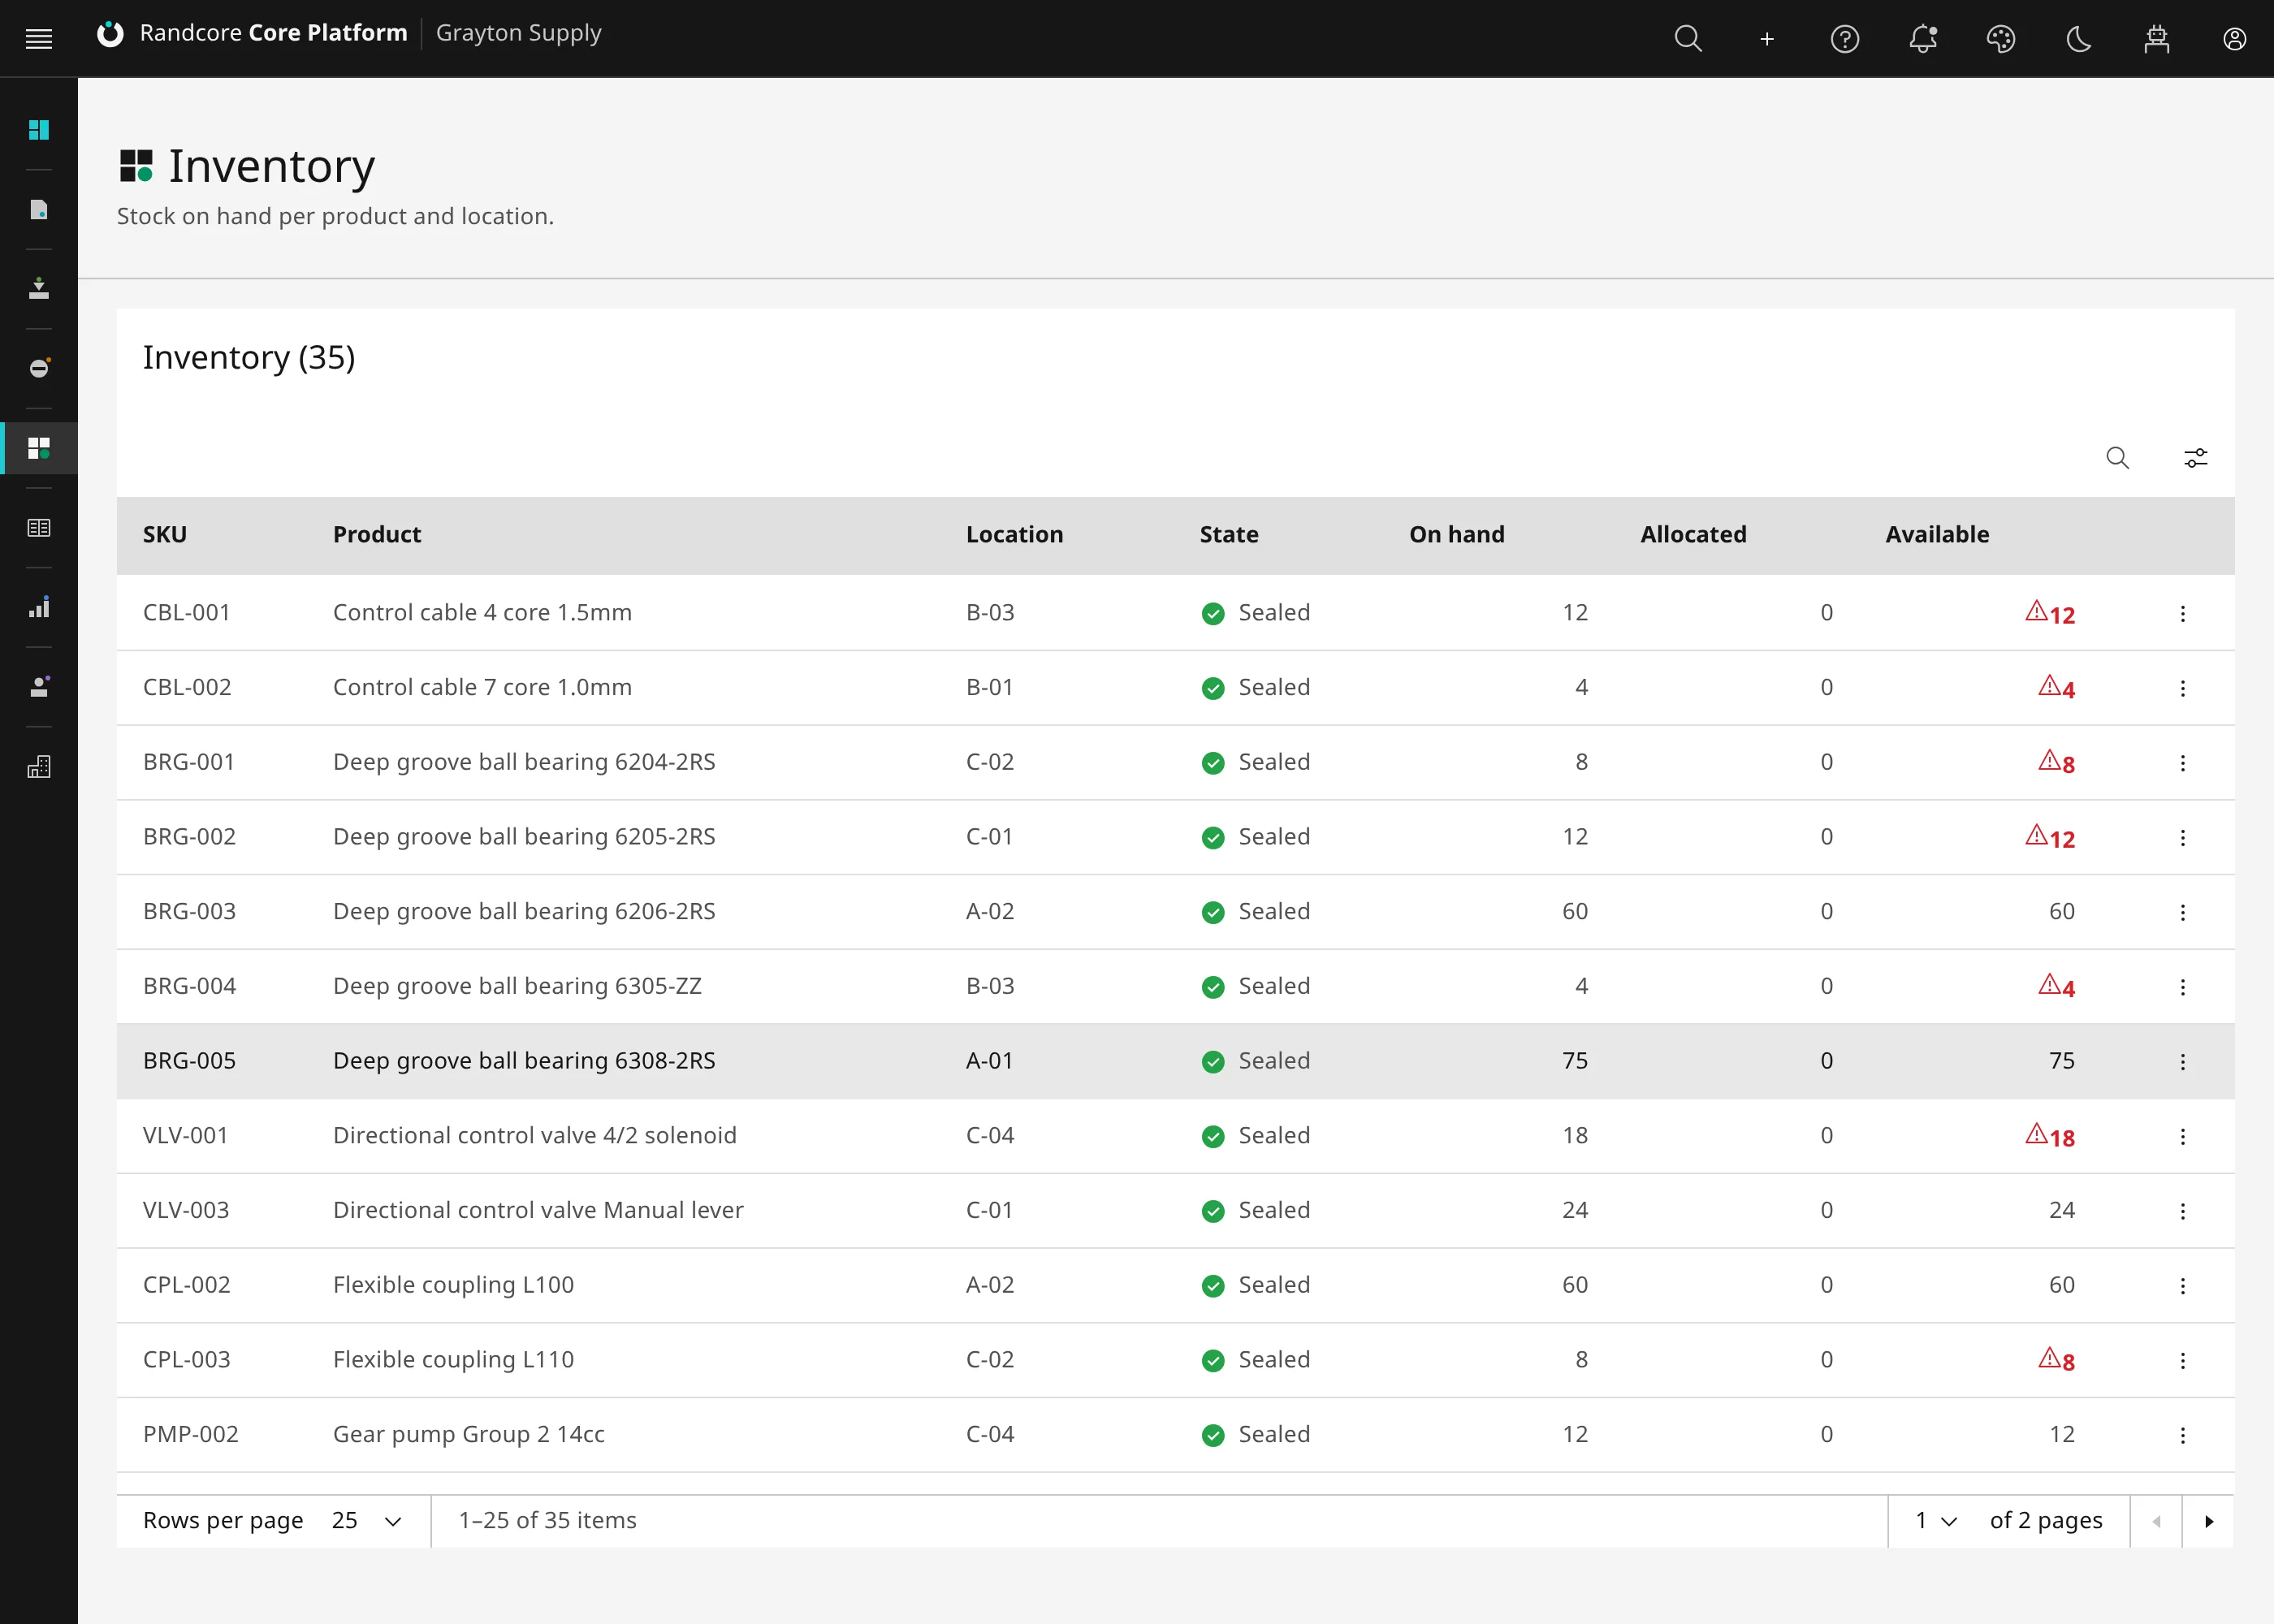Open row actions menu for BRG-001
The height and width of the screenshot is (1624, 2274).
click(x=2183, y=763)
